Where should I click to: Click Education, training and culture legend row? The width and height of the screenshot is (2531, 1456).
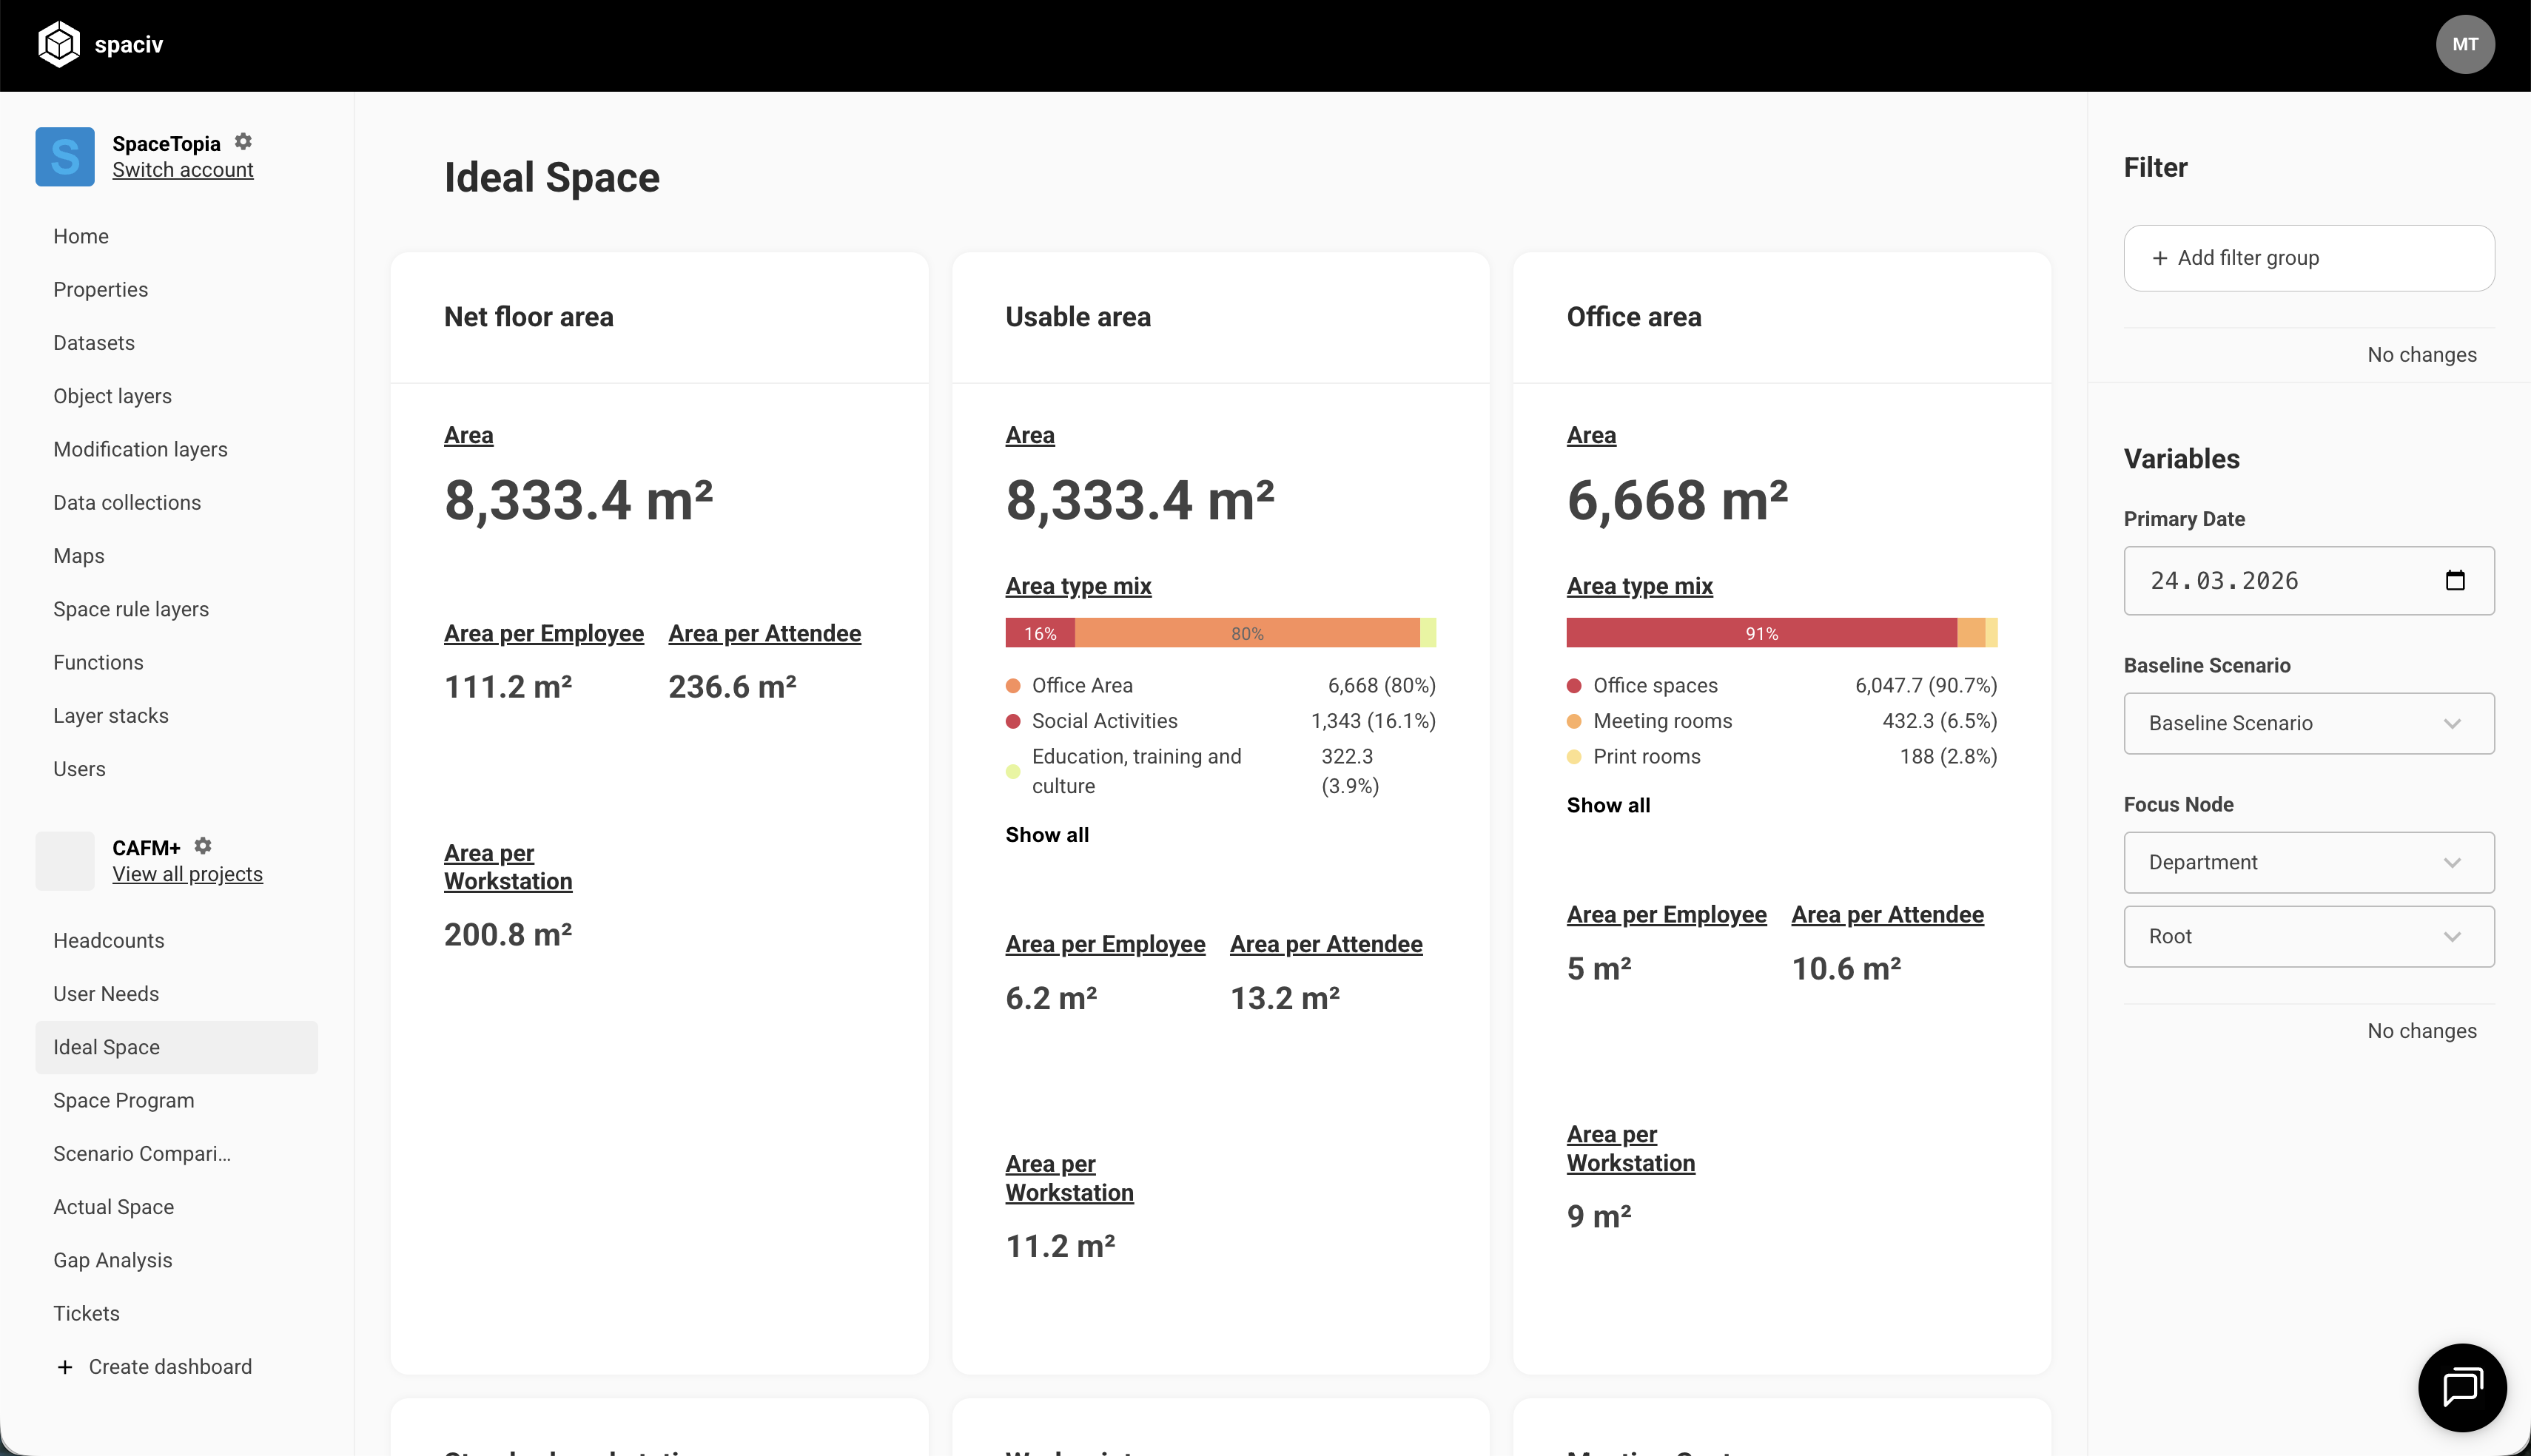[1220, 771]
